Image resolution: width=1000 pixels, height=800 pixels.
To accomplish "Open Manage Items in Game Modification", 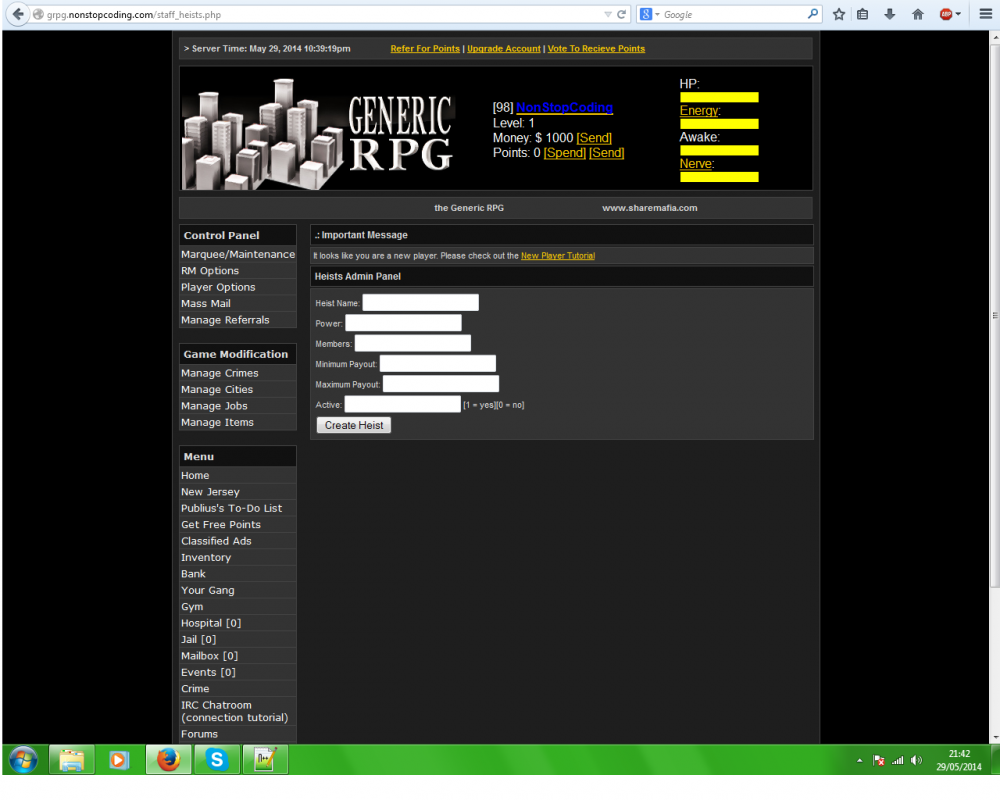I will pos(217,421).
